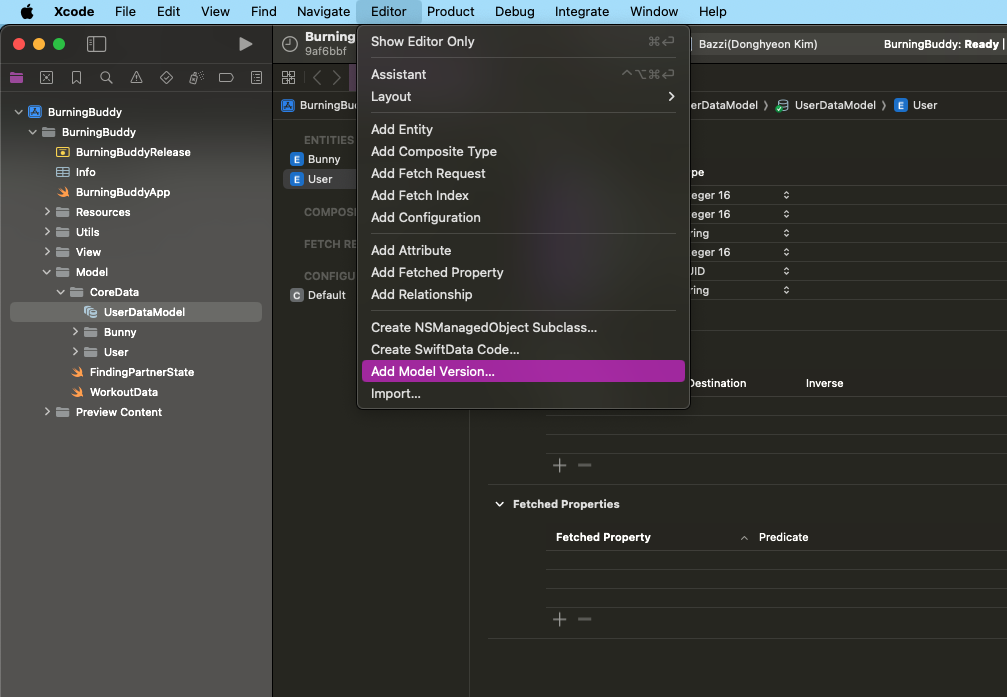Open the Test navigator diamond icon
The height and width of the screenshot is (697, 1007).
(x=166, y=78)
